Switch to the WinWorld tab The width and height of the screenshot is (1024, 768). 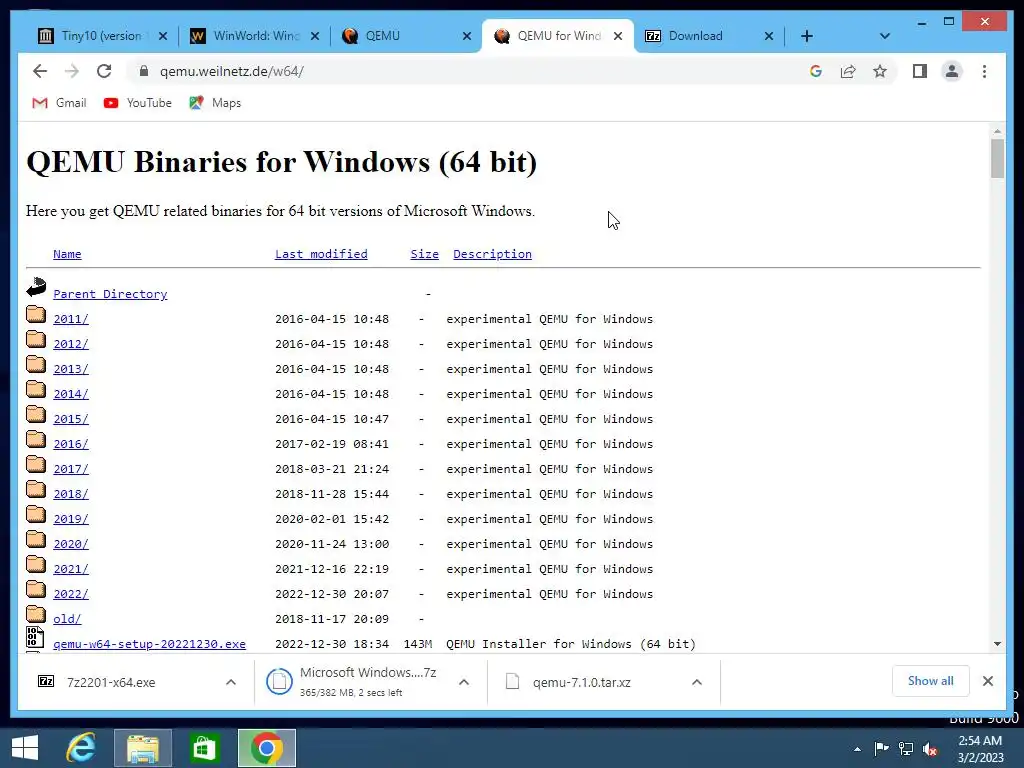pyautogui.click(x=255, y=36)
